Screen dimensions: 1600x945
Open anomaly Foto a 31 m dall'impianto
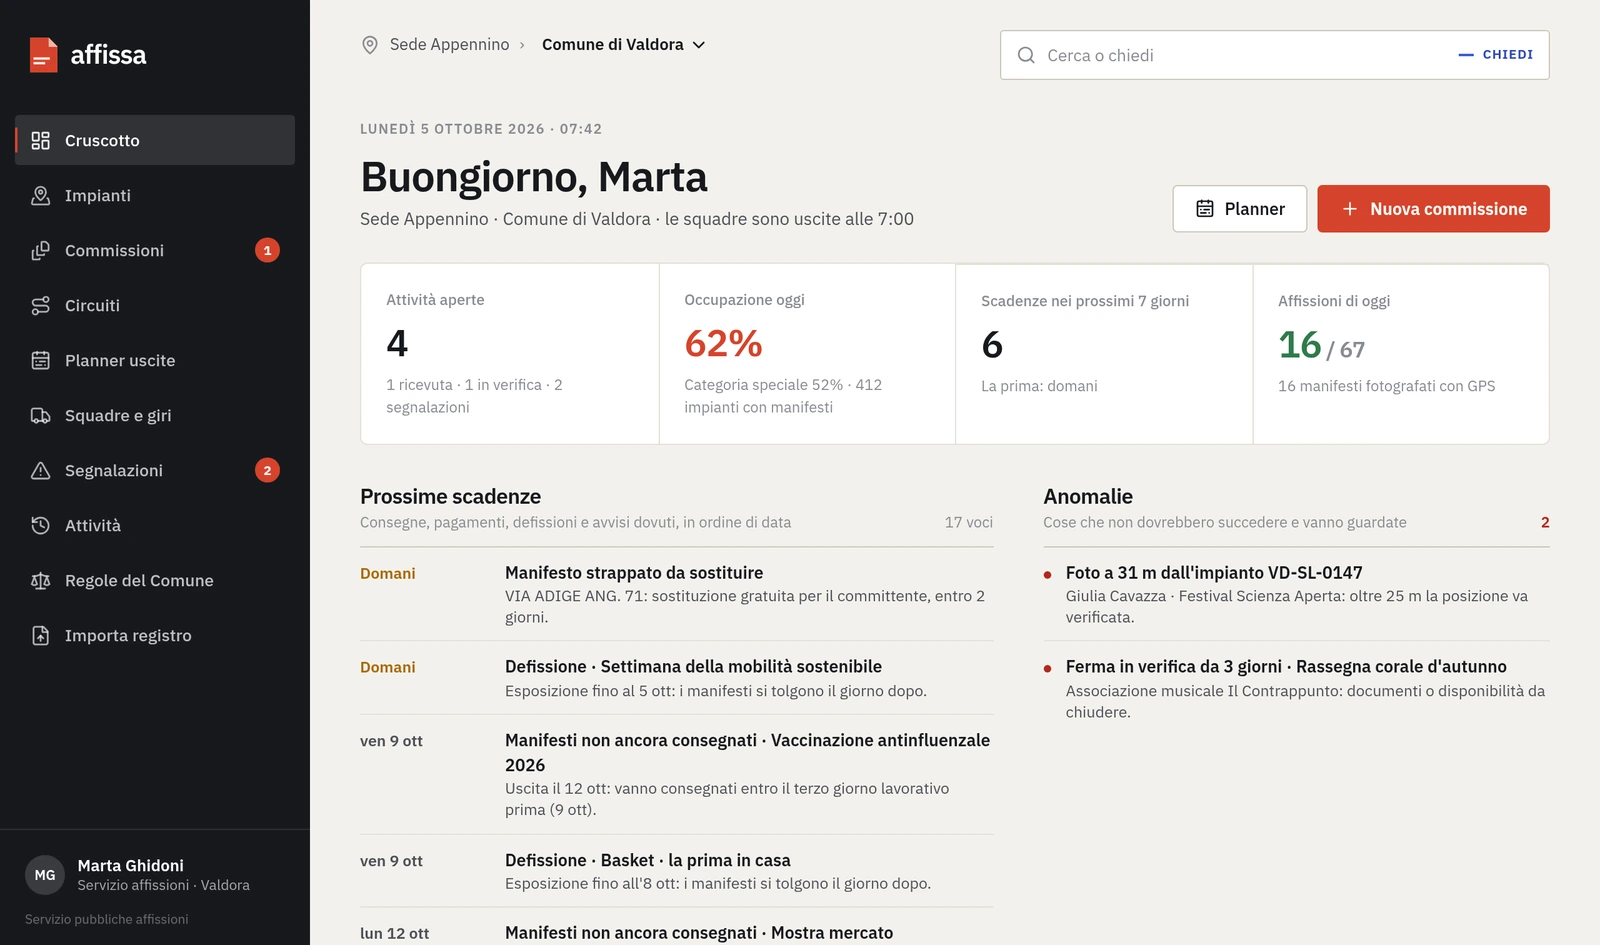(1296, 594)
